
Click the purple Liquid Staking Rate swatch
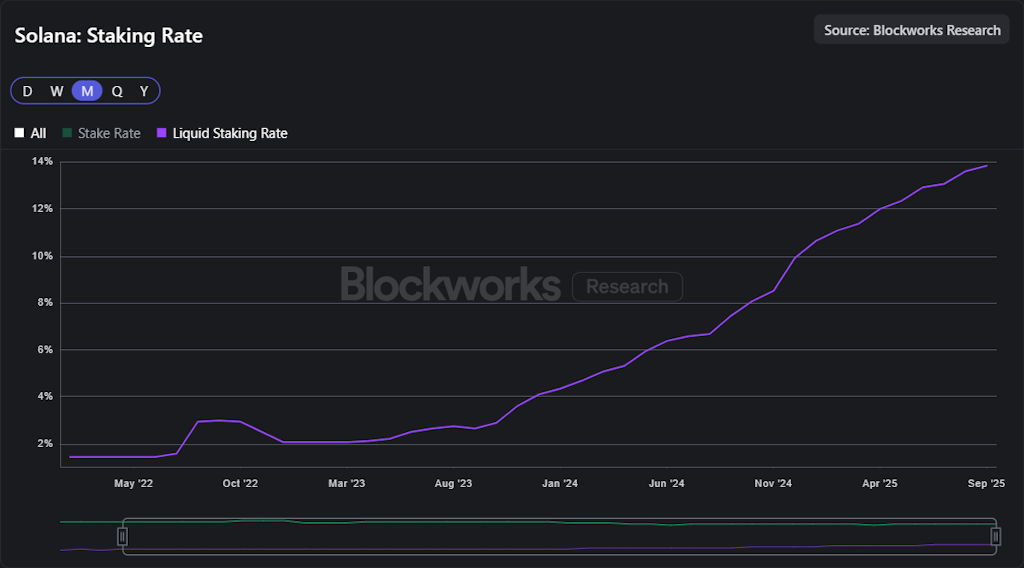[162, 133]
